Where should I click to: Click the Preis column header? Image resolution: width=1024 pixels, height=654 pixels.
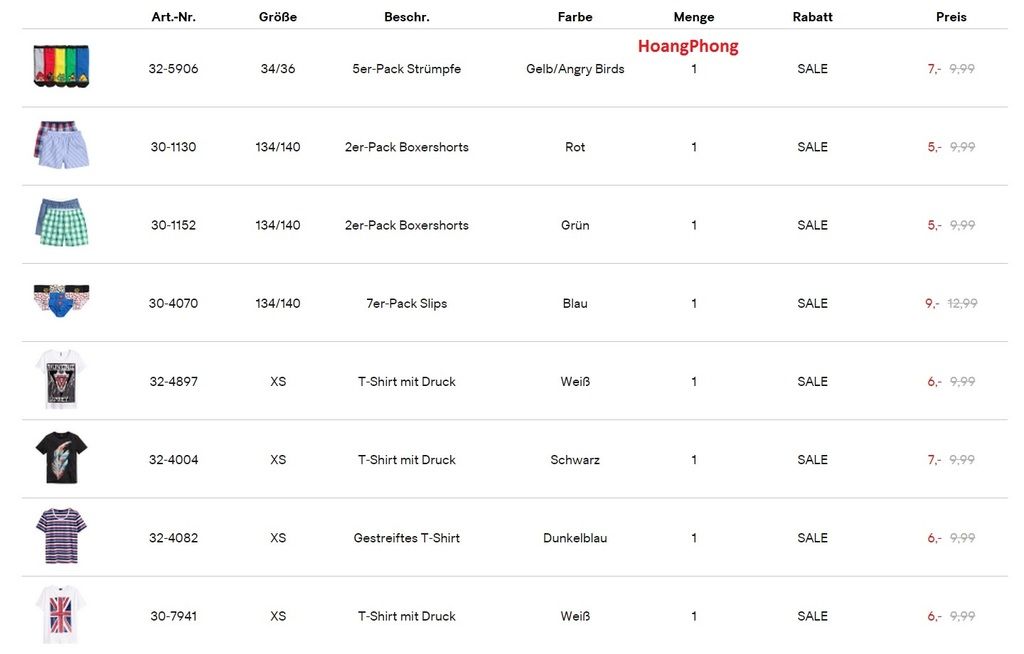pyautogui.click(x=951, y=17)
